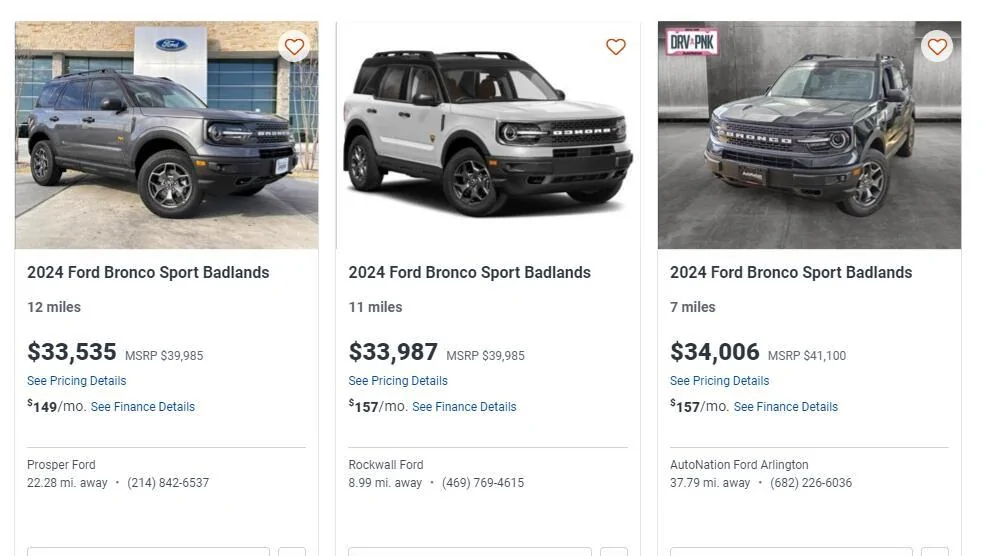Screen dimensions: 989x556
Task: Tap heart icon on AutoNation Bronco photo
Action: coord(937,46)
